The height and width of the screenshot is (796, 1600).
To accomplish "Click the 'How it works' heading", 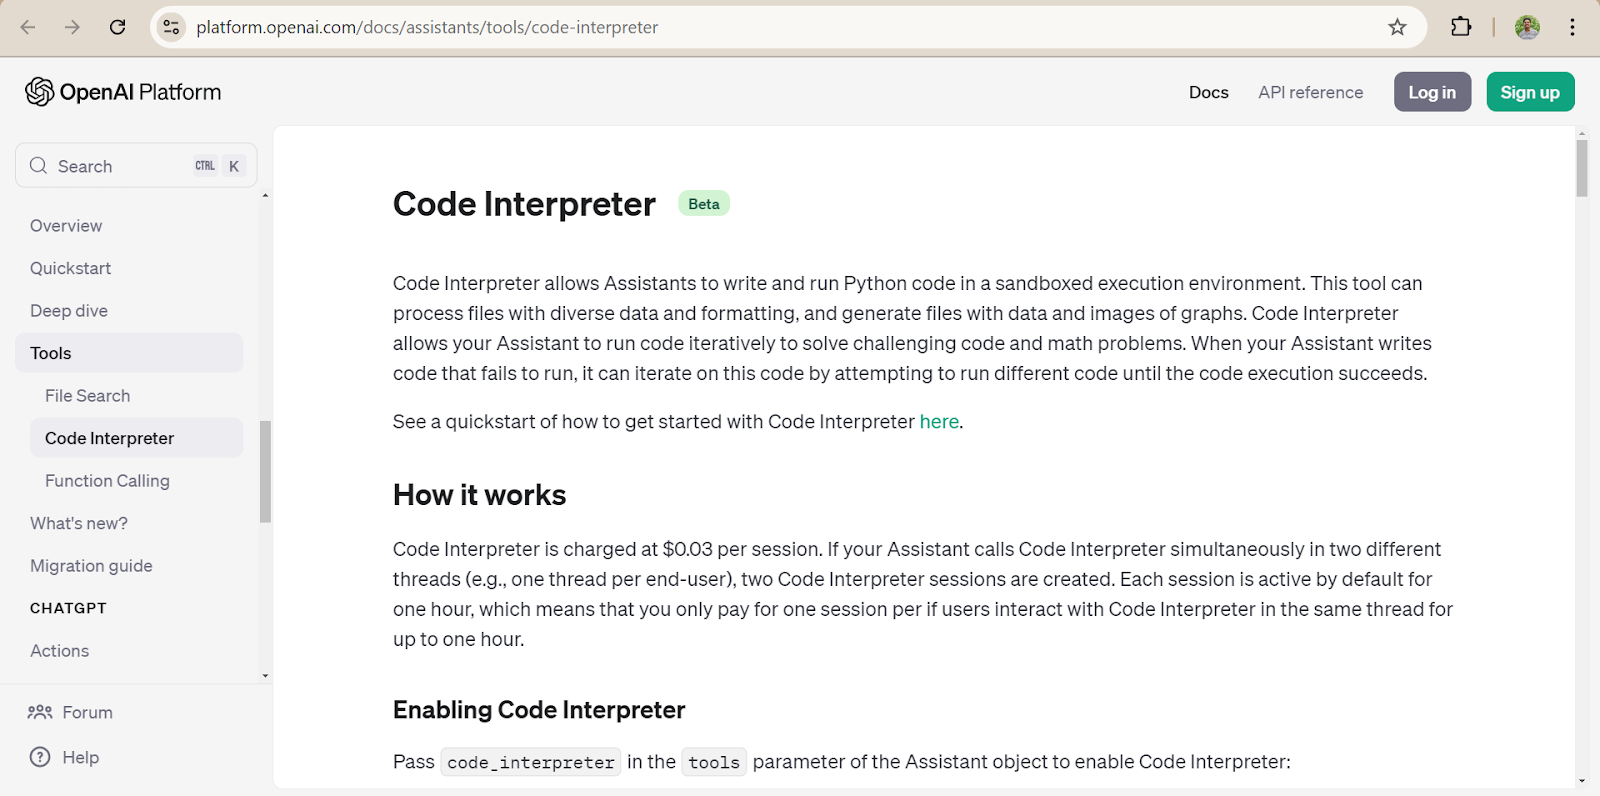I will pos(479,495).
